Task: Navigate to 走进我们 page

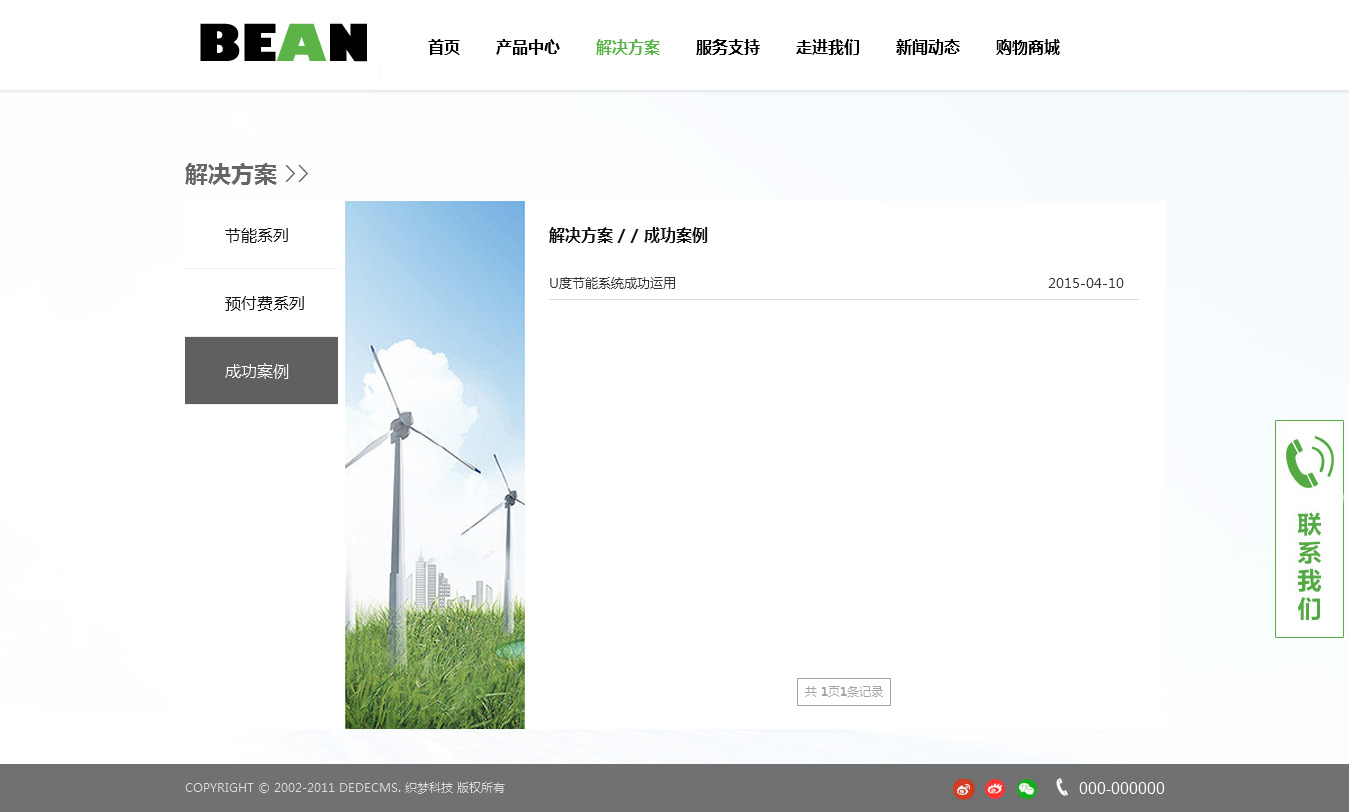Action: click(828, 47)
